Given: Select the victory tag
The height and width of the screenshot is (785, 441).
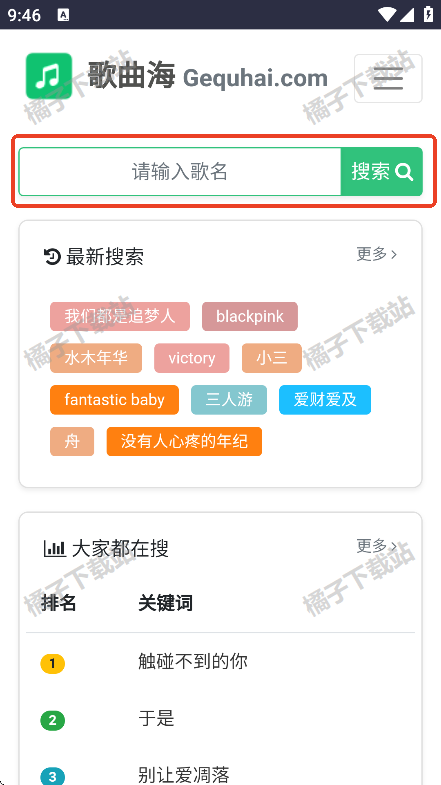Looking at the screenshot, I should tap(192, 358).
